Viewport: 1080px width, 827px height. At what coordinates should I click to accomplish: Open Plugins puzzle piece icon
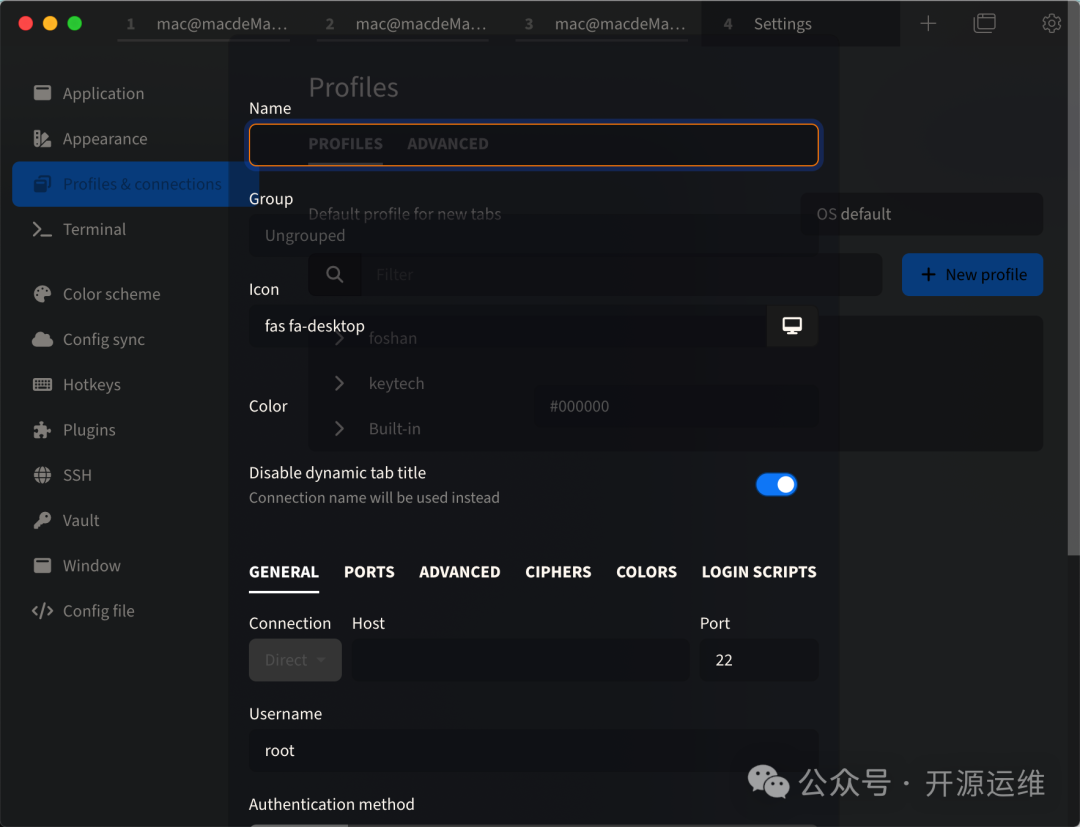(42, 430)
